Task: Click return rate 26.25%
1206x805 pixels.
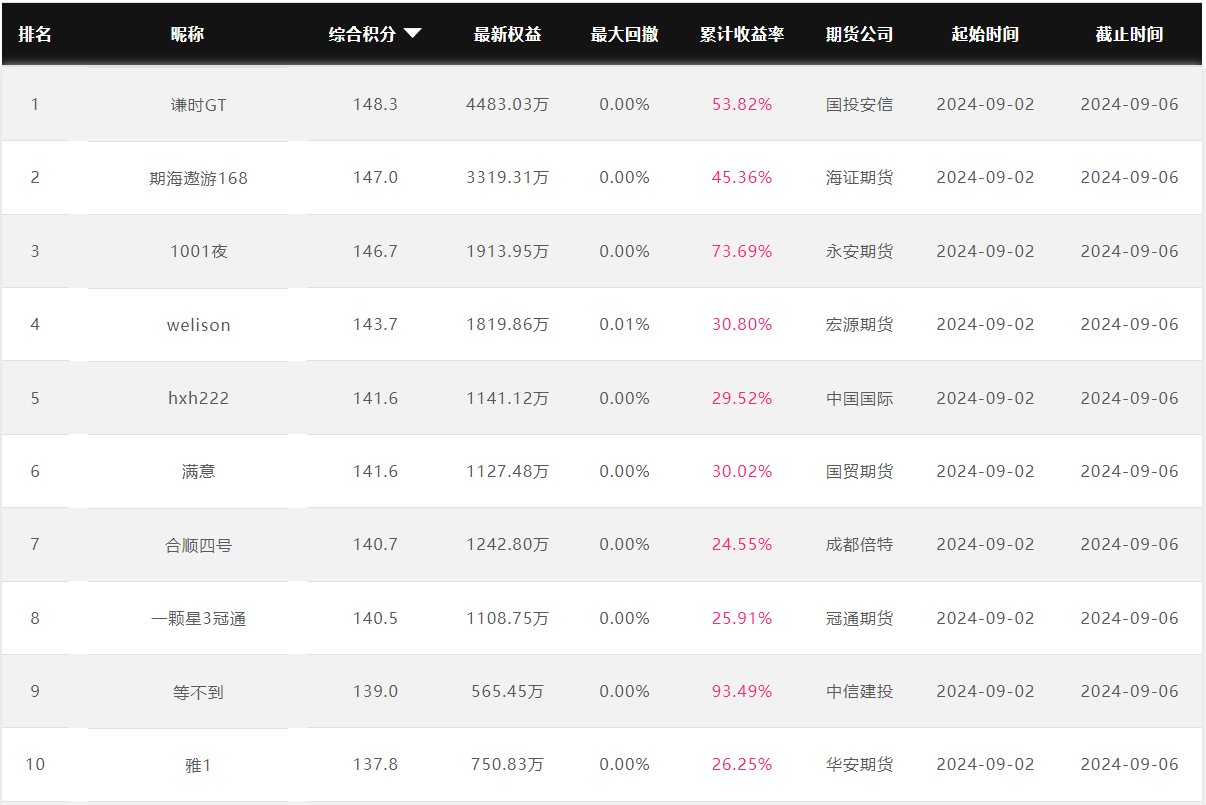Action: point(742,764)
